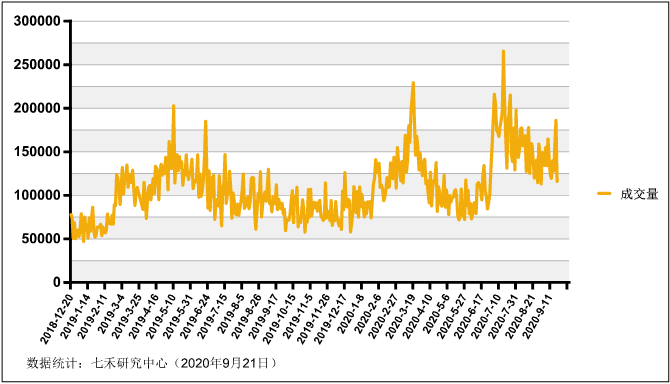This screenshot has width=670, height=384.
Task: Click the 2019-10-15 date label
Action: [x=279, y=318]
